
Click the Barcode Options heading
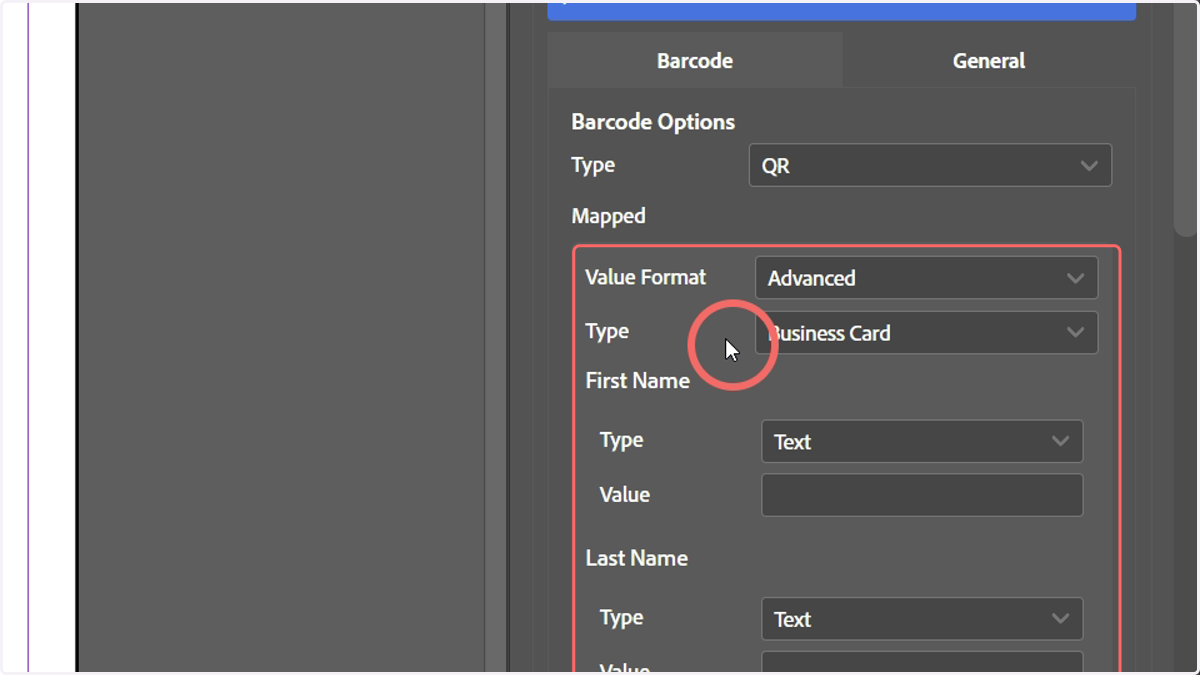point(653,122)
